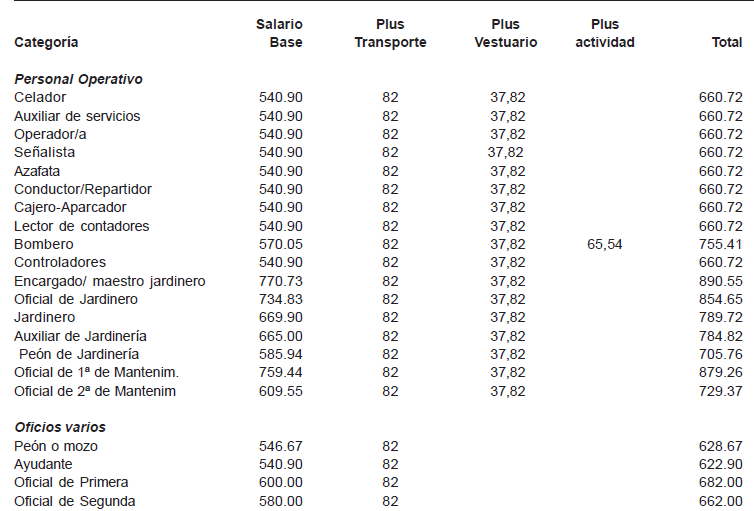Click the Bombero category name
This screenshot has height=511, width=754.
[x=44, y=244]
